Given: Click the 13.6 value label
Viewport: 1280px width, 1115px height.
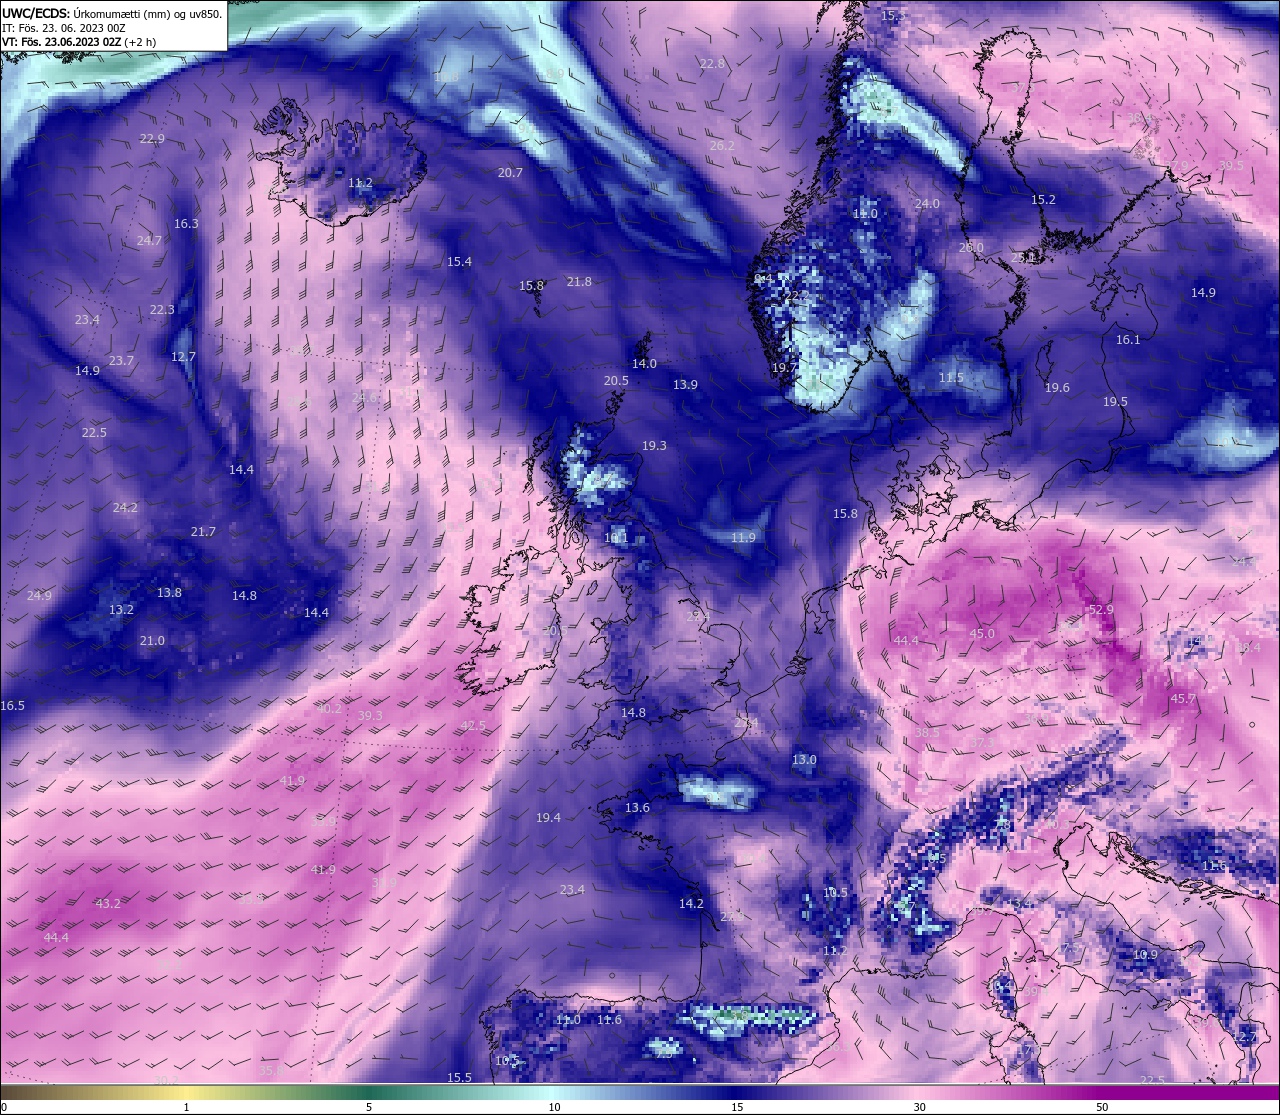Looking at the screenshot, I should coord(637,808).
